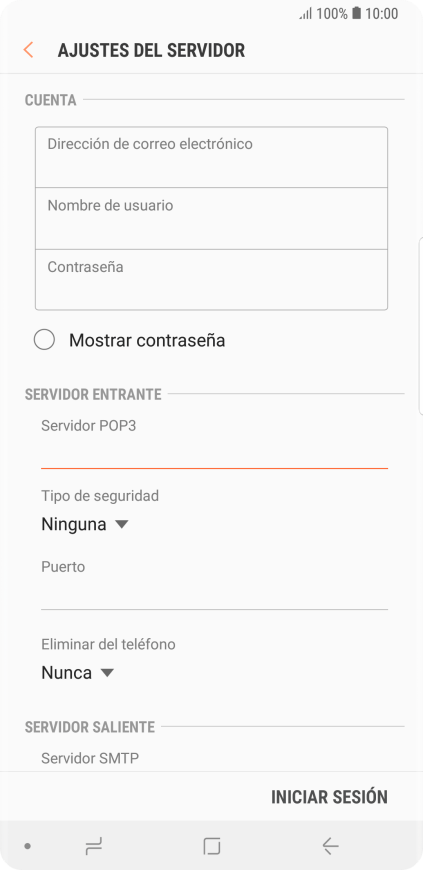Open the Ninguna security type dropdown
Viewport: 423px width, 870px height.
(85, 524)
